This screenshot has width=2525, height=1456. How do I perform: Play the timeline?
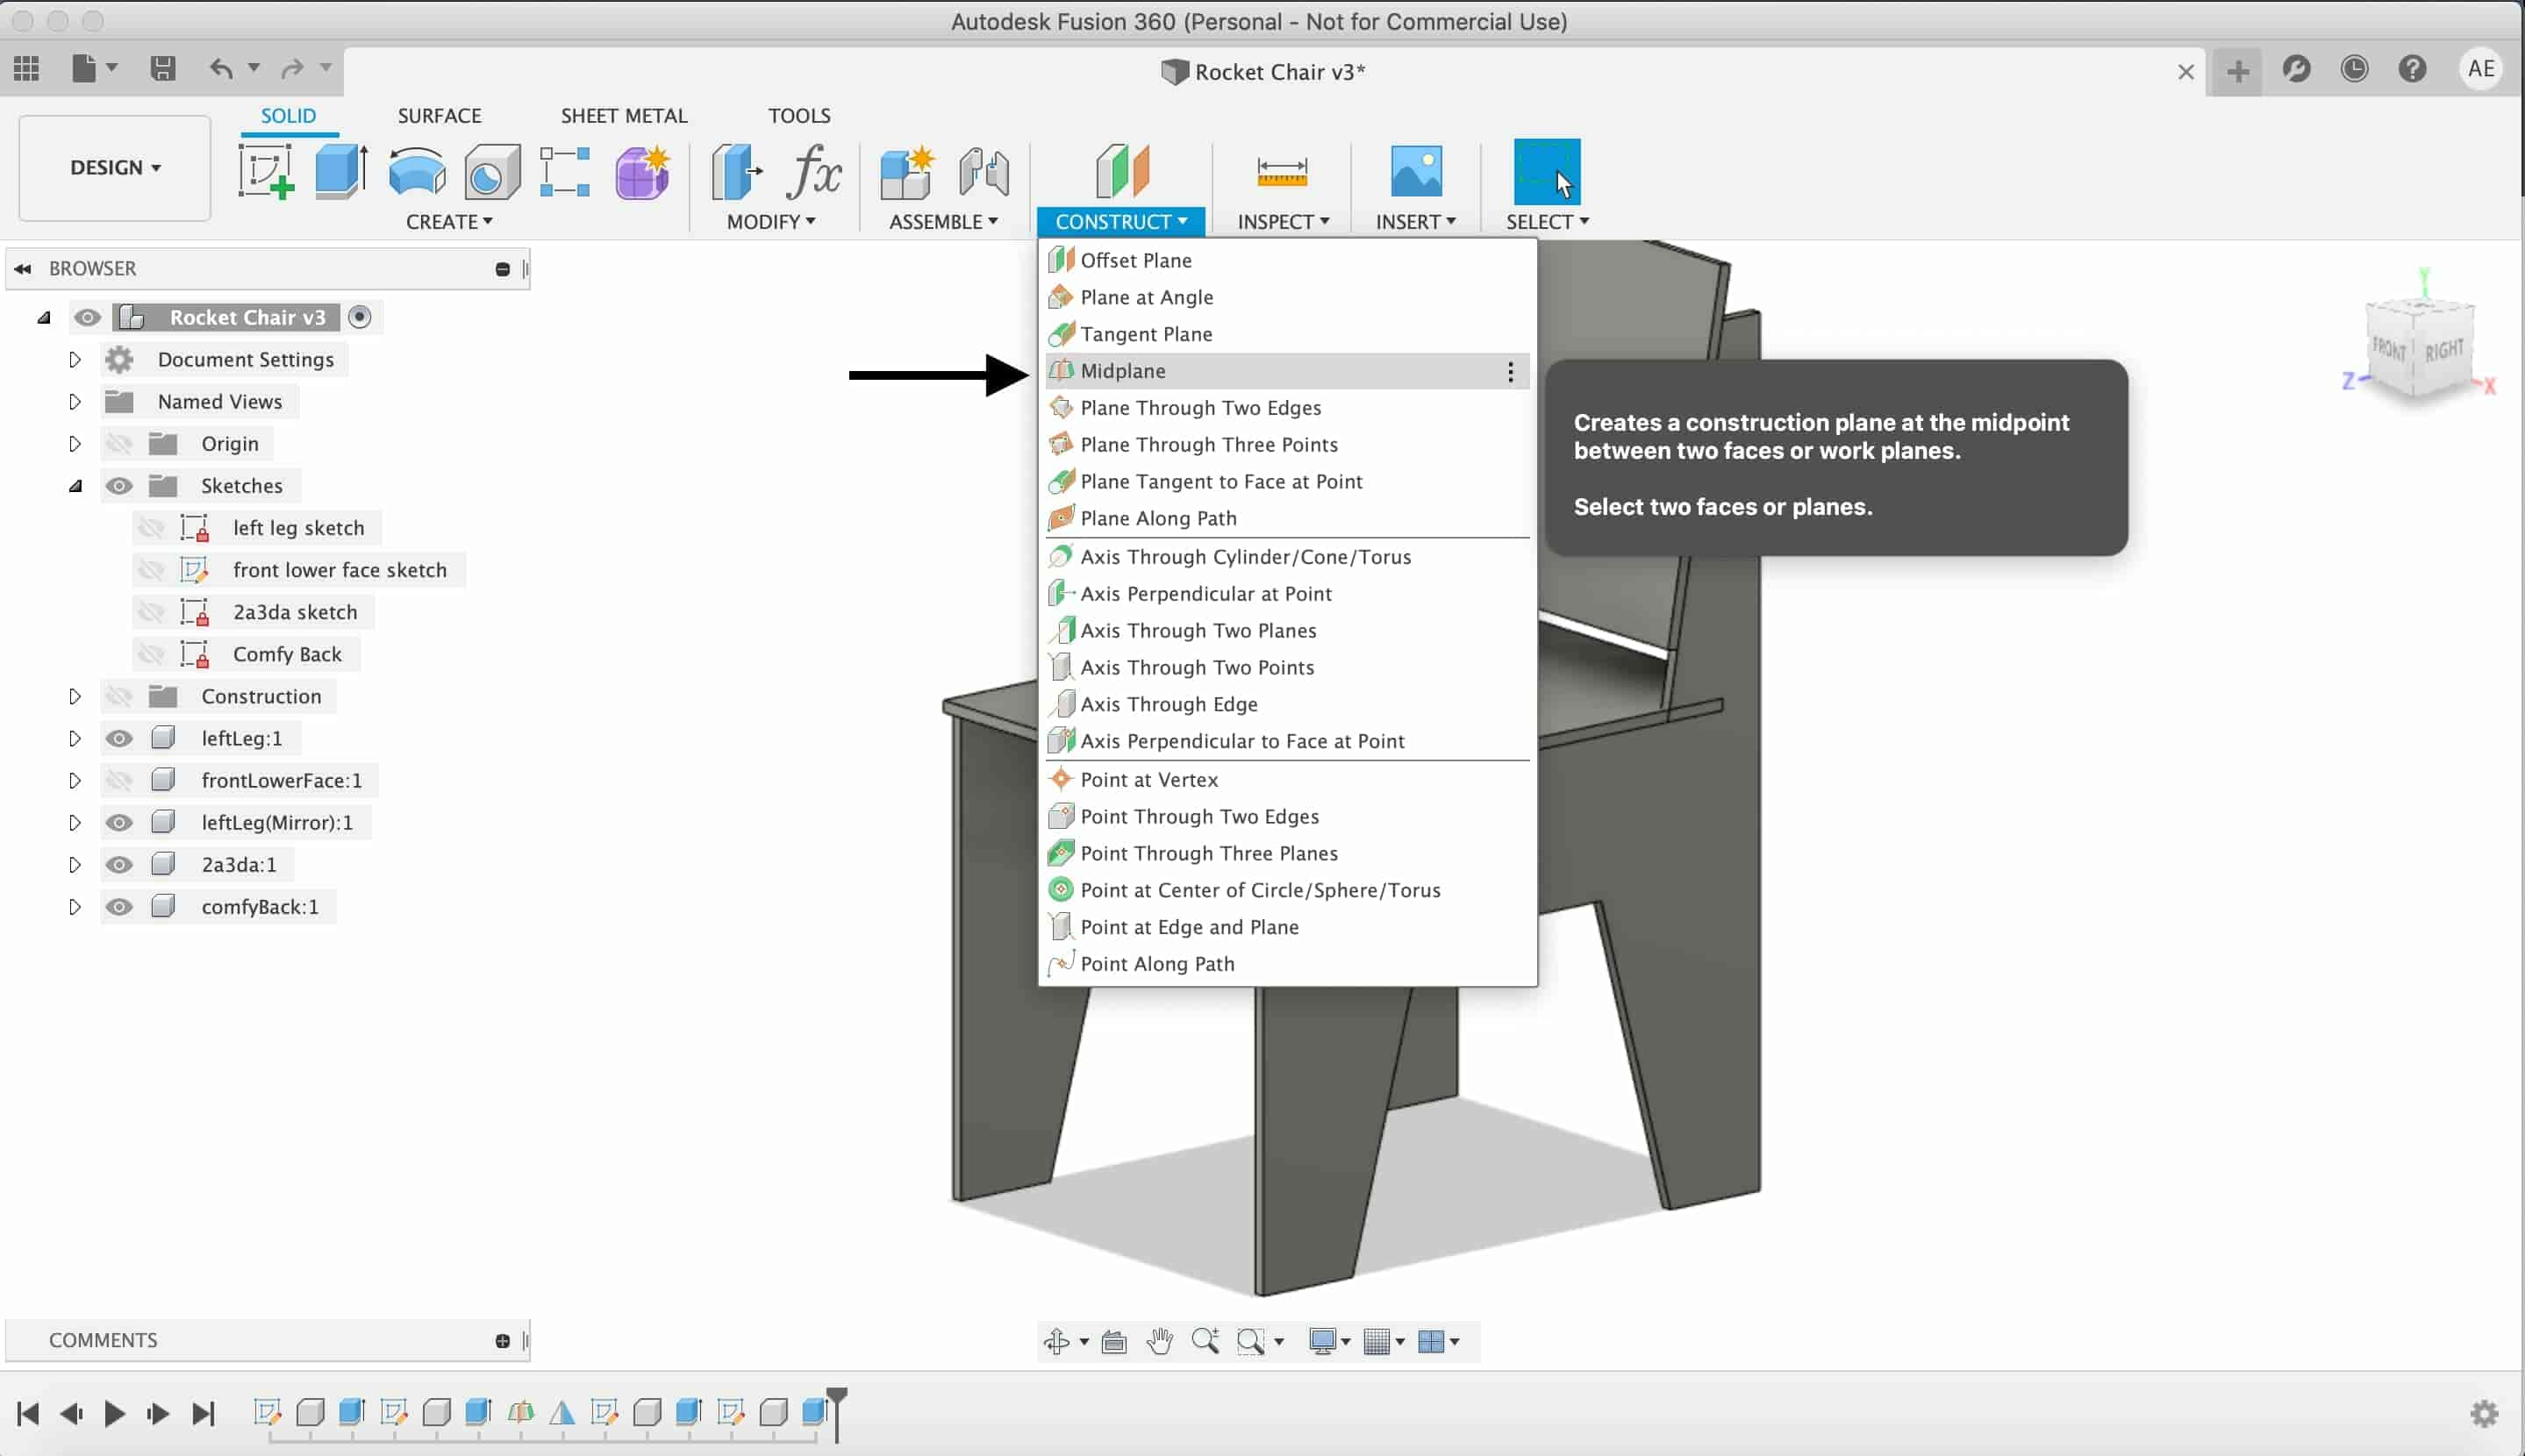point(114,1413)
